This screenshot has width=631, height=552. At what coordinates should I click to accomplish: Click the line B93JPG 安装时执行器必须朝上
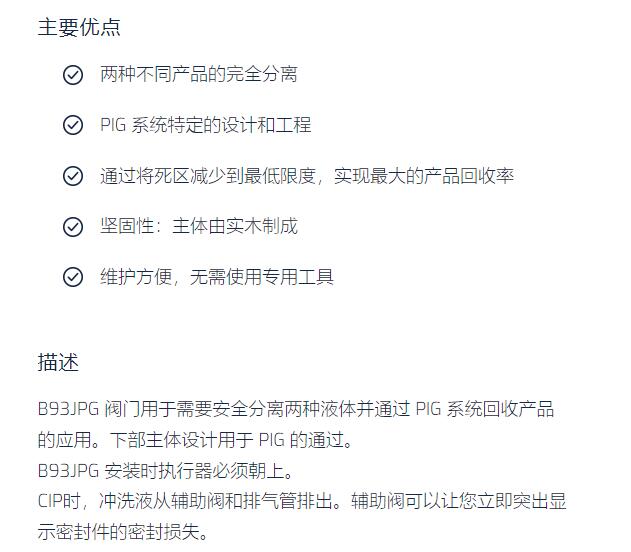point(166,470)
